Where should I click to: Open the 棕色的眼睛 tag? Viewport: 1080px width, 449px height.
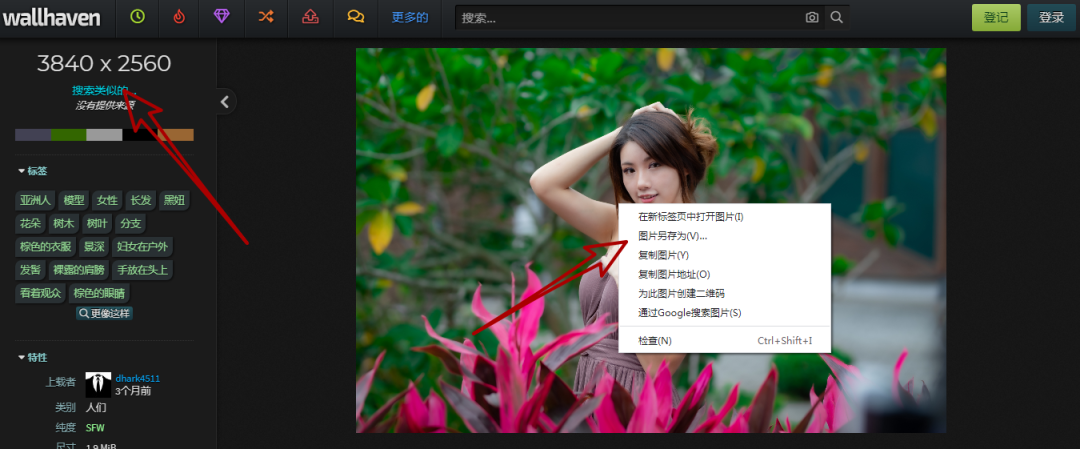click(99, 293)
